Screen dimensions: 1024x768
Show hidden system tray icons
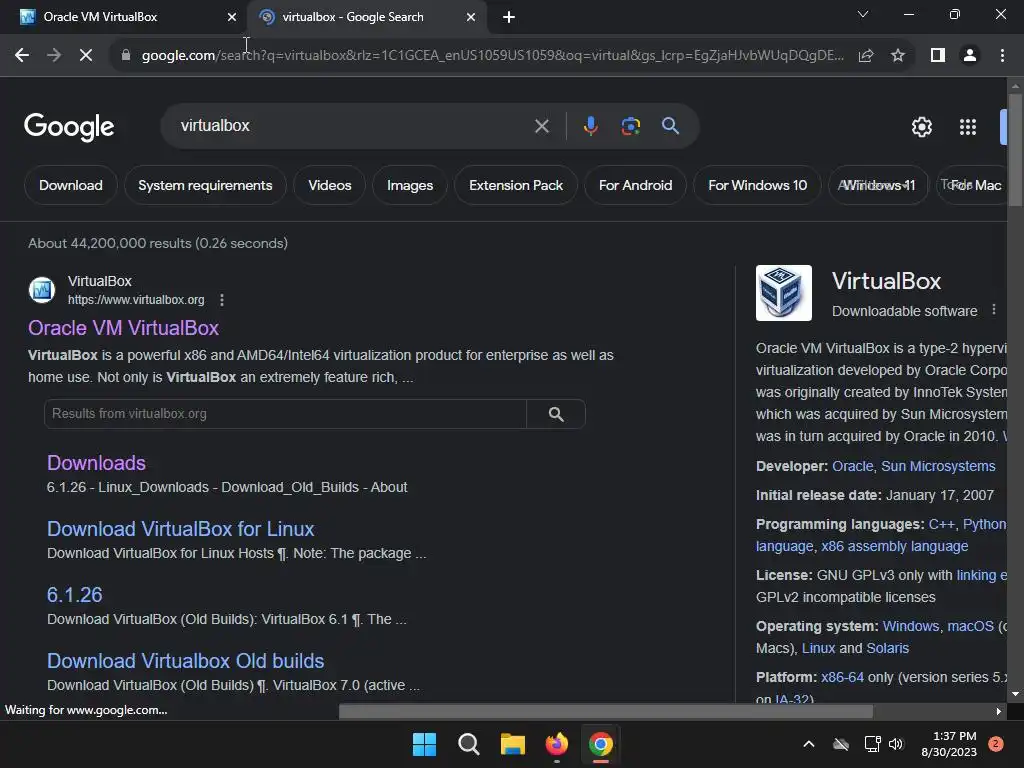[808, 744]
